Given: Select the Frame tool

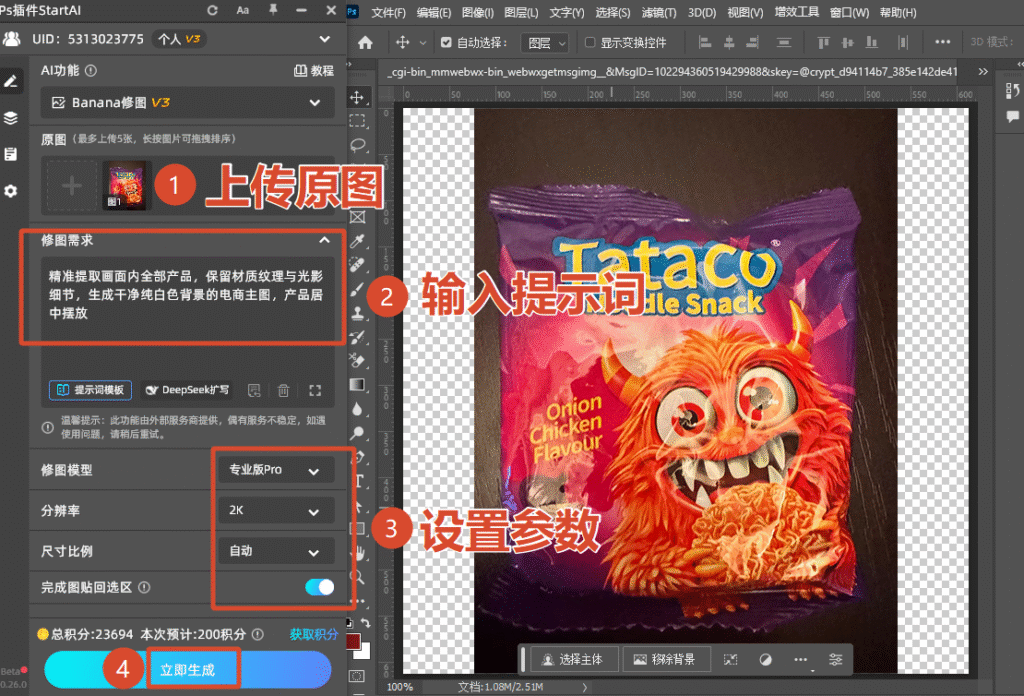Looking at the screenshot, I should tap(357, 217).
